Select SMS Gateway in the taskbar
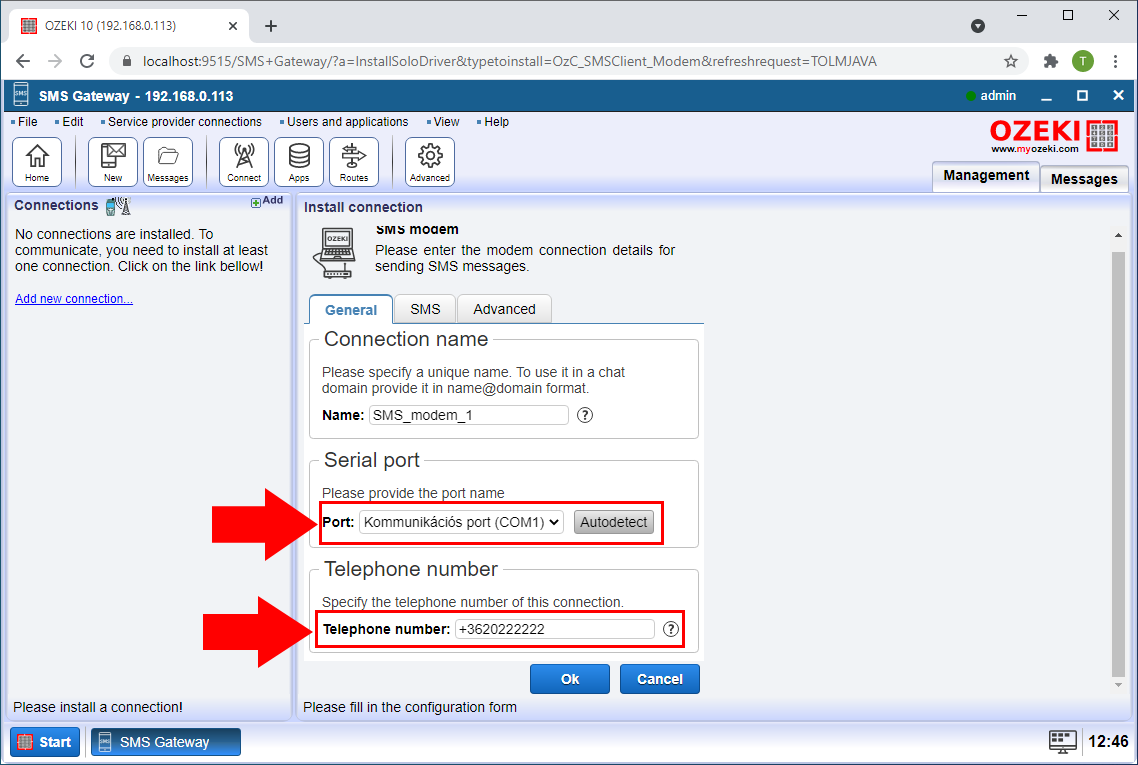The width and height of the screenshot is (1138, 765). pyautogui.click(x=165, y=742)
